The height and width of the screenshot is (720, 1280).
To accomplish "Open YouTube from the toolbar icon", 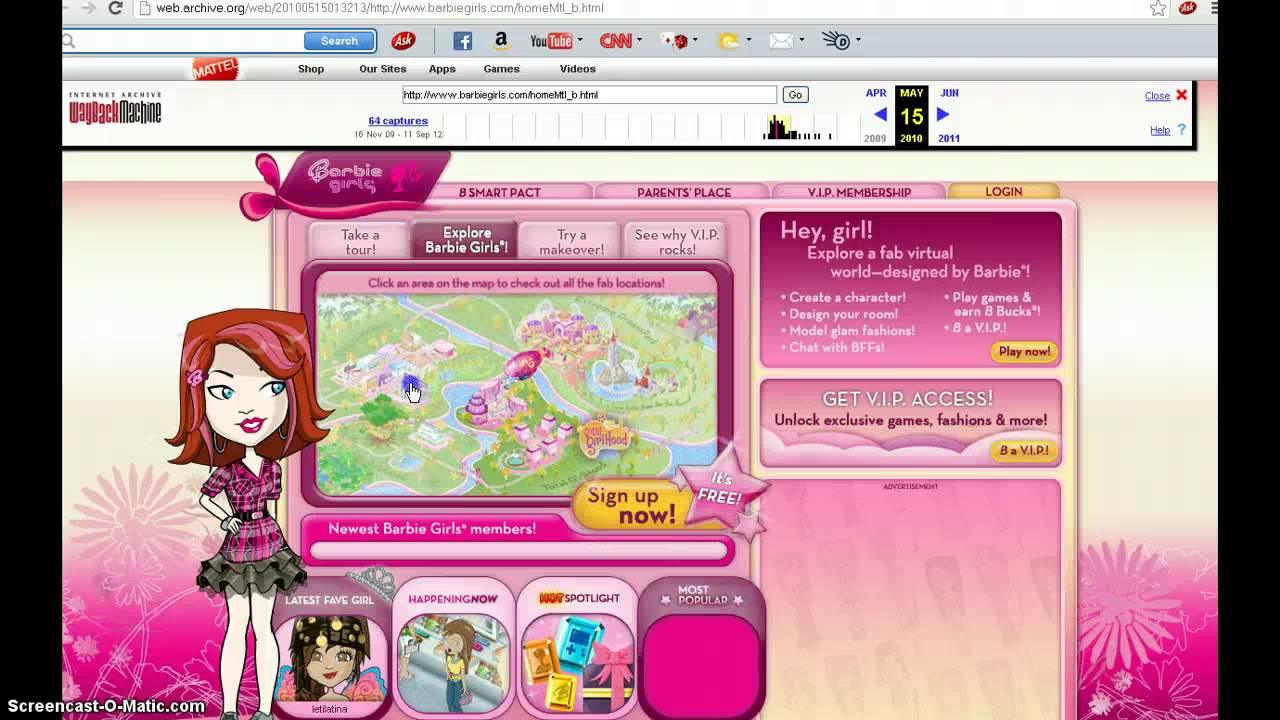I will [551, 41].
